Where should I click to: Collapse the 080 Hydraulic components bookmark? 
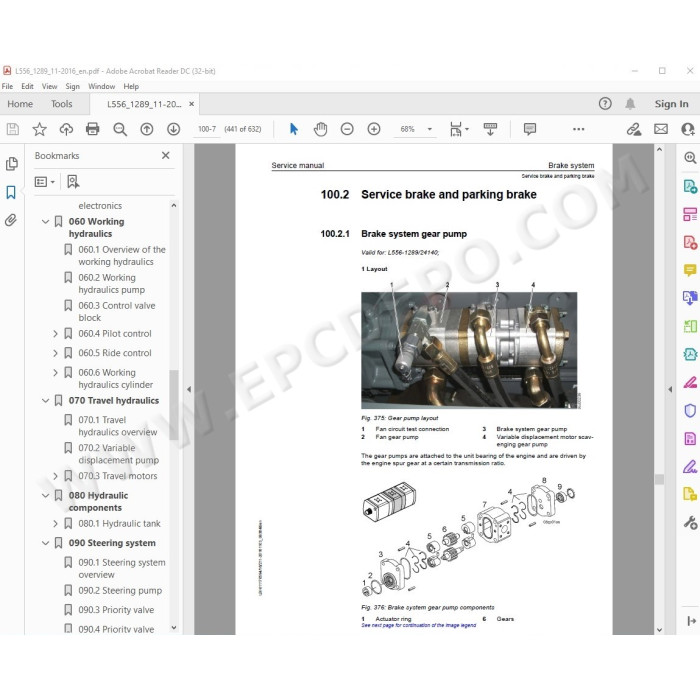(45, 496)
